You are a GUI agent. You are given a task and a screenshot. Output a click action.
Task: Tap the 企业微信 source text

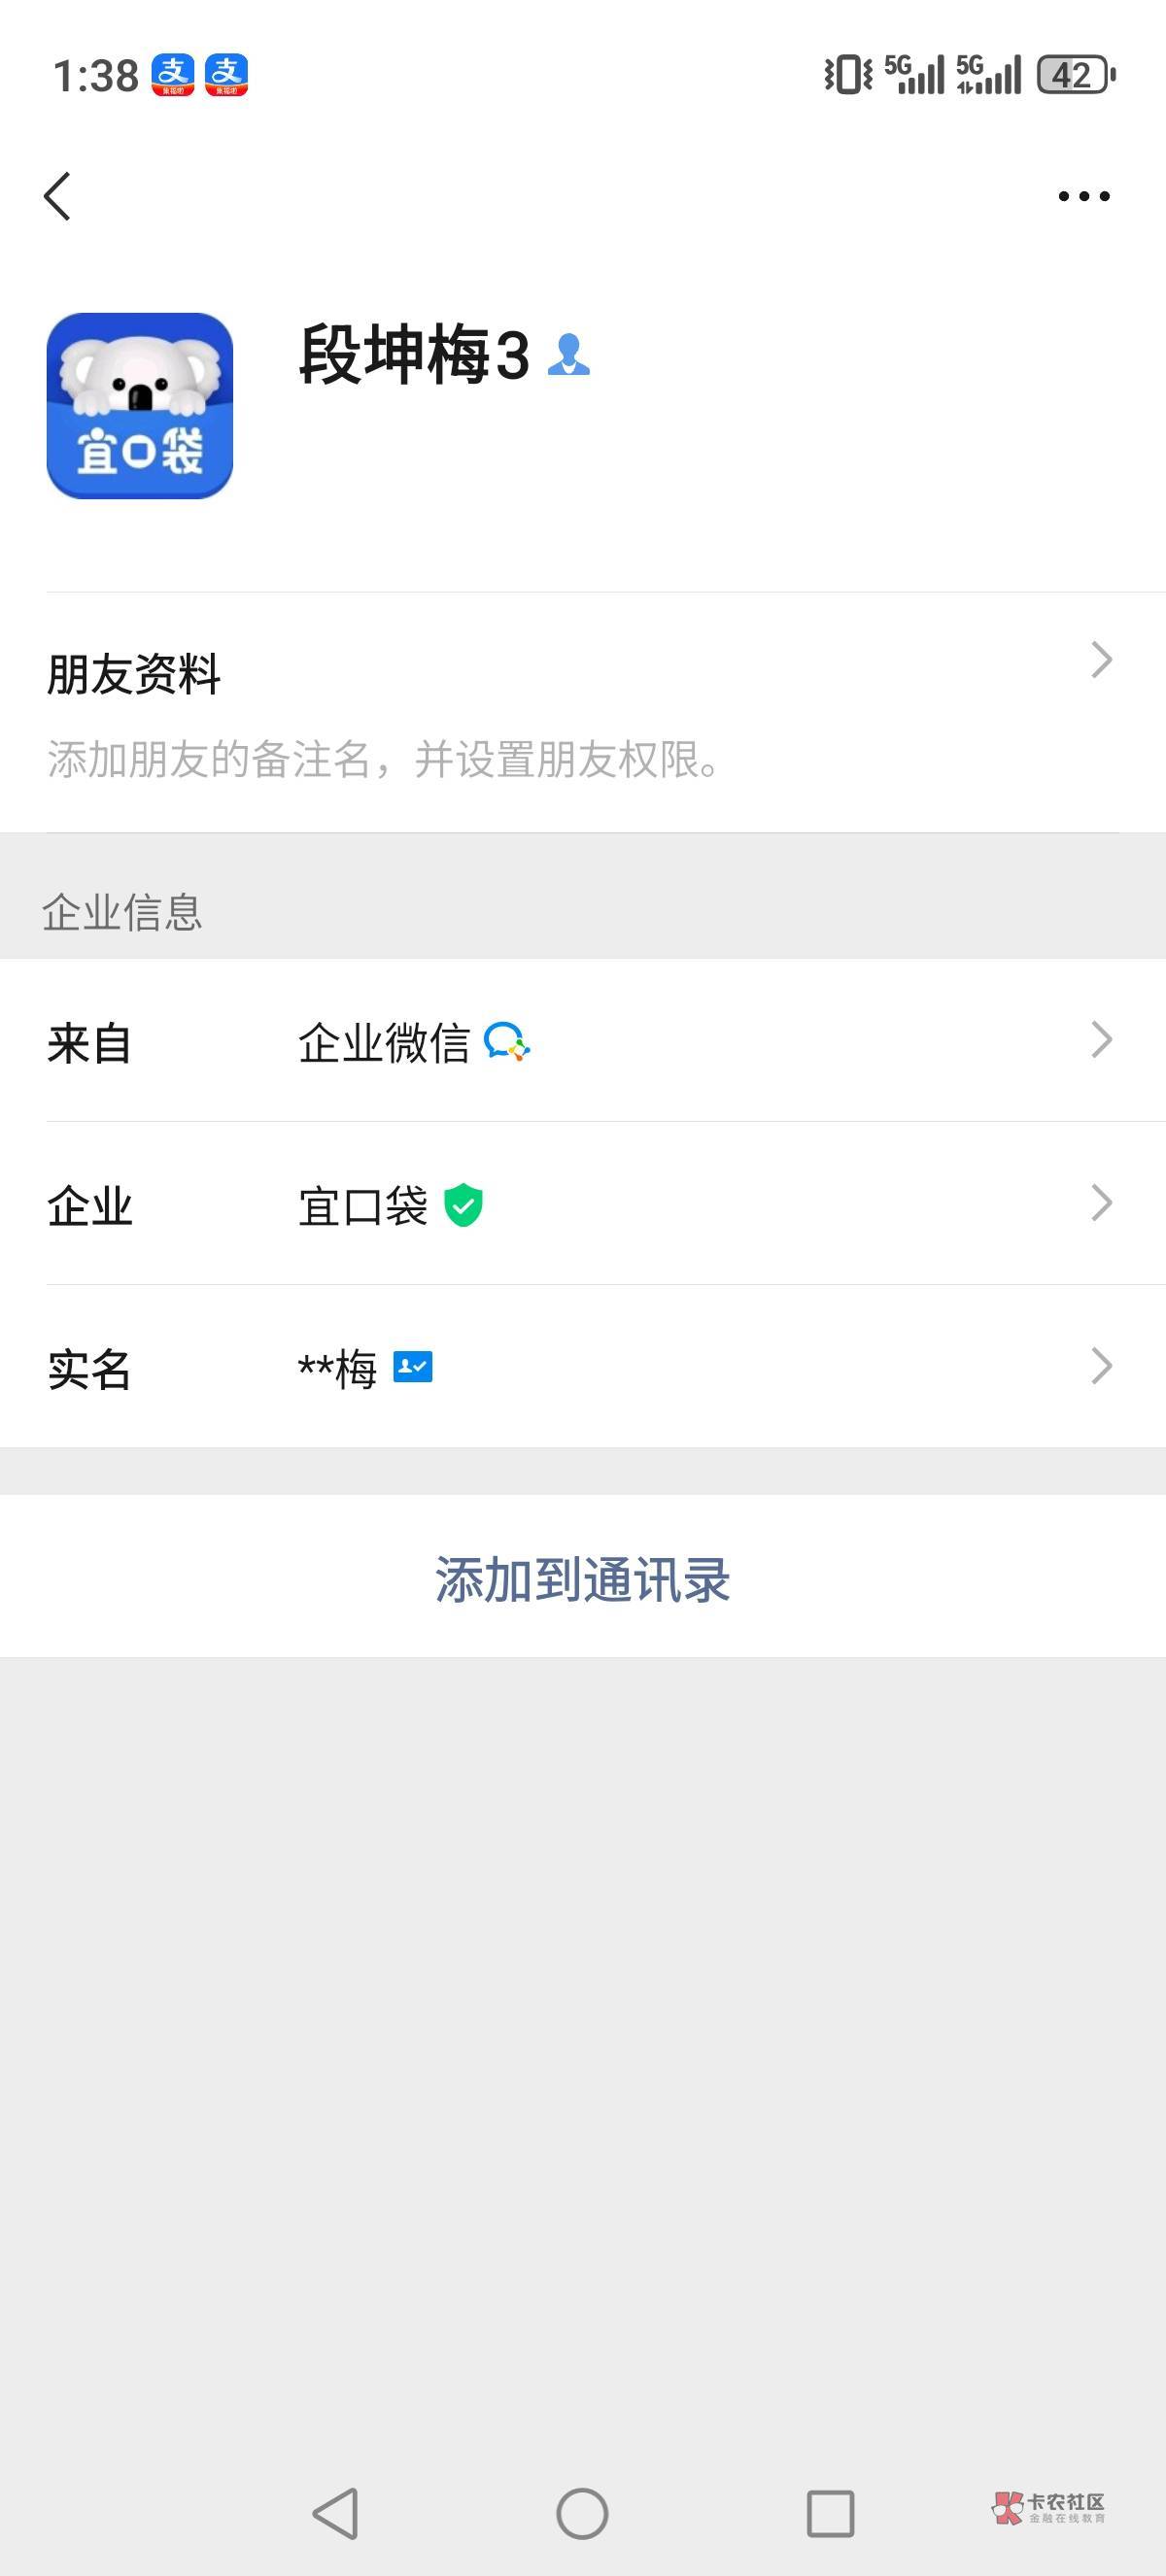pos(384,1043)
